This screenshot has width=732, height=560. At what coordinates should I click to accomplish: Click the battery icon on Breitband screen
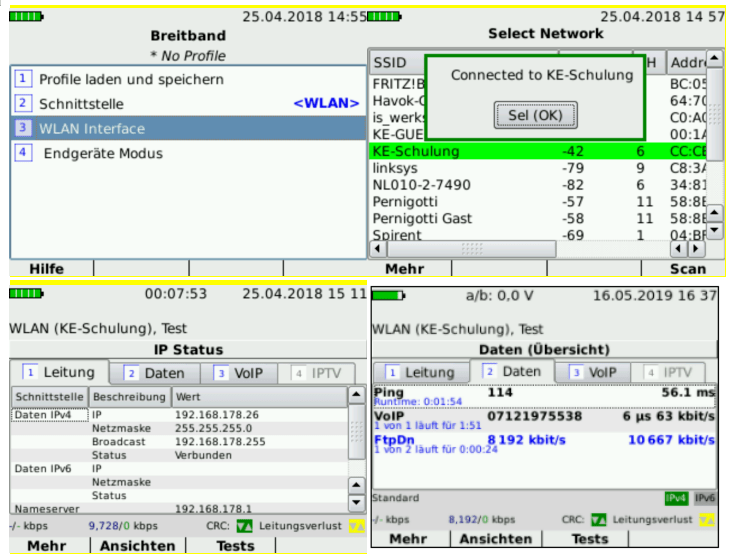(27, 17)
